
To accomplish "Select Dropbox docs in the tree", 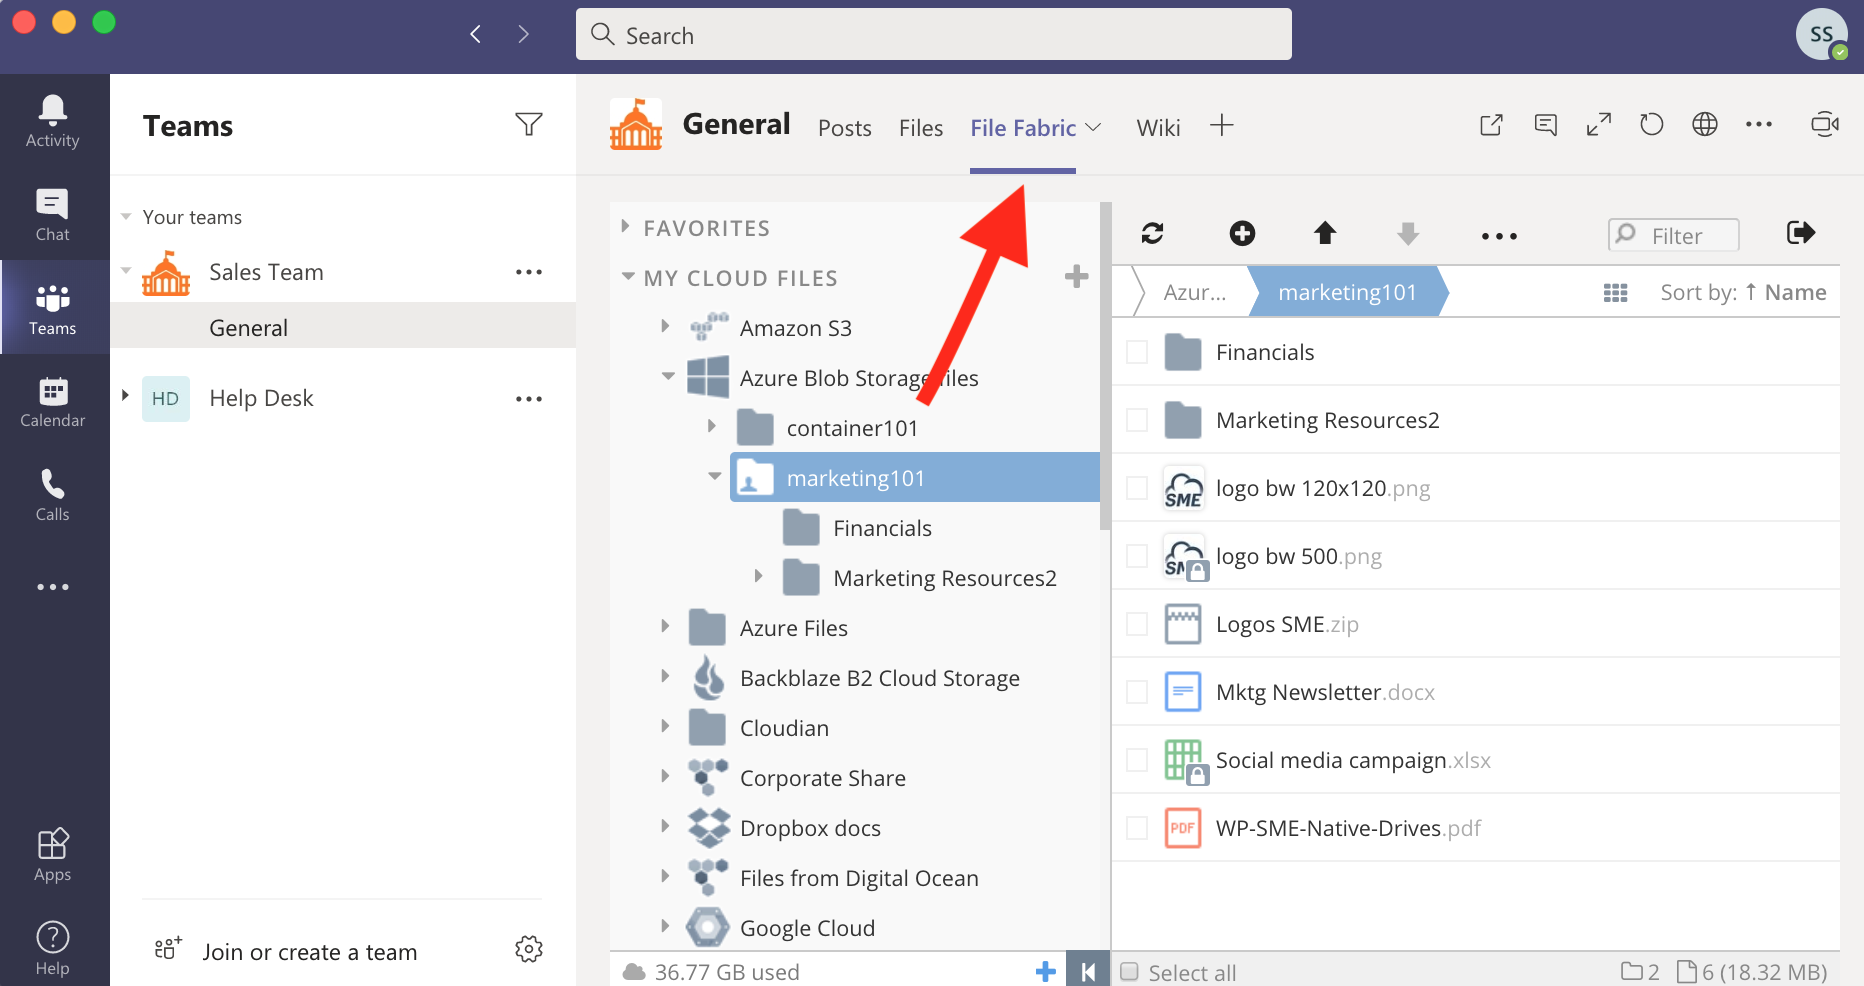I will [x=810, y=828].
